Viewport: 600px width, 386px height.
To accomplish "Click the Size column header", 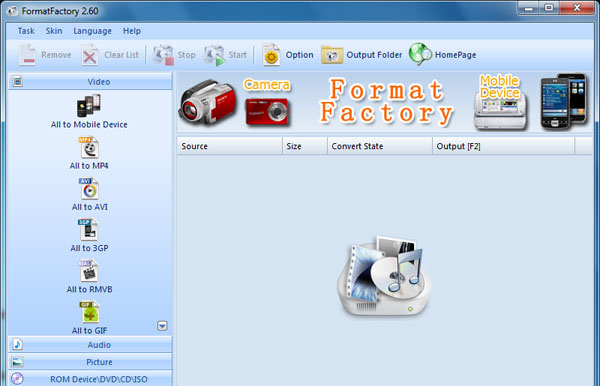I will point(305,146).
